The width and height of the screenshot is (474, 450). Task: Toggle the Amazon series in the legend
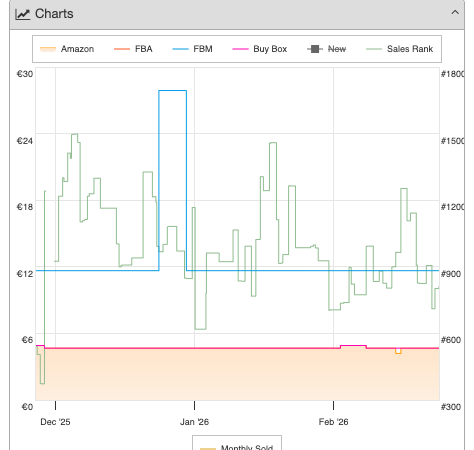tap(67, 49)
